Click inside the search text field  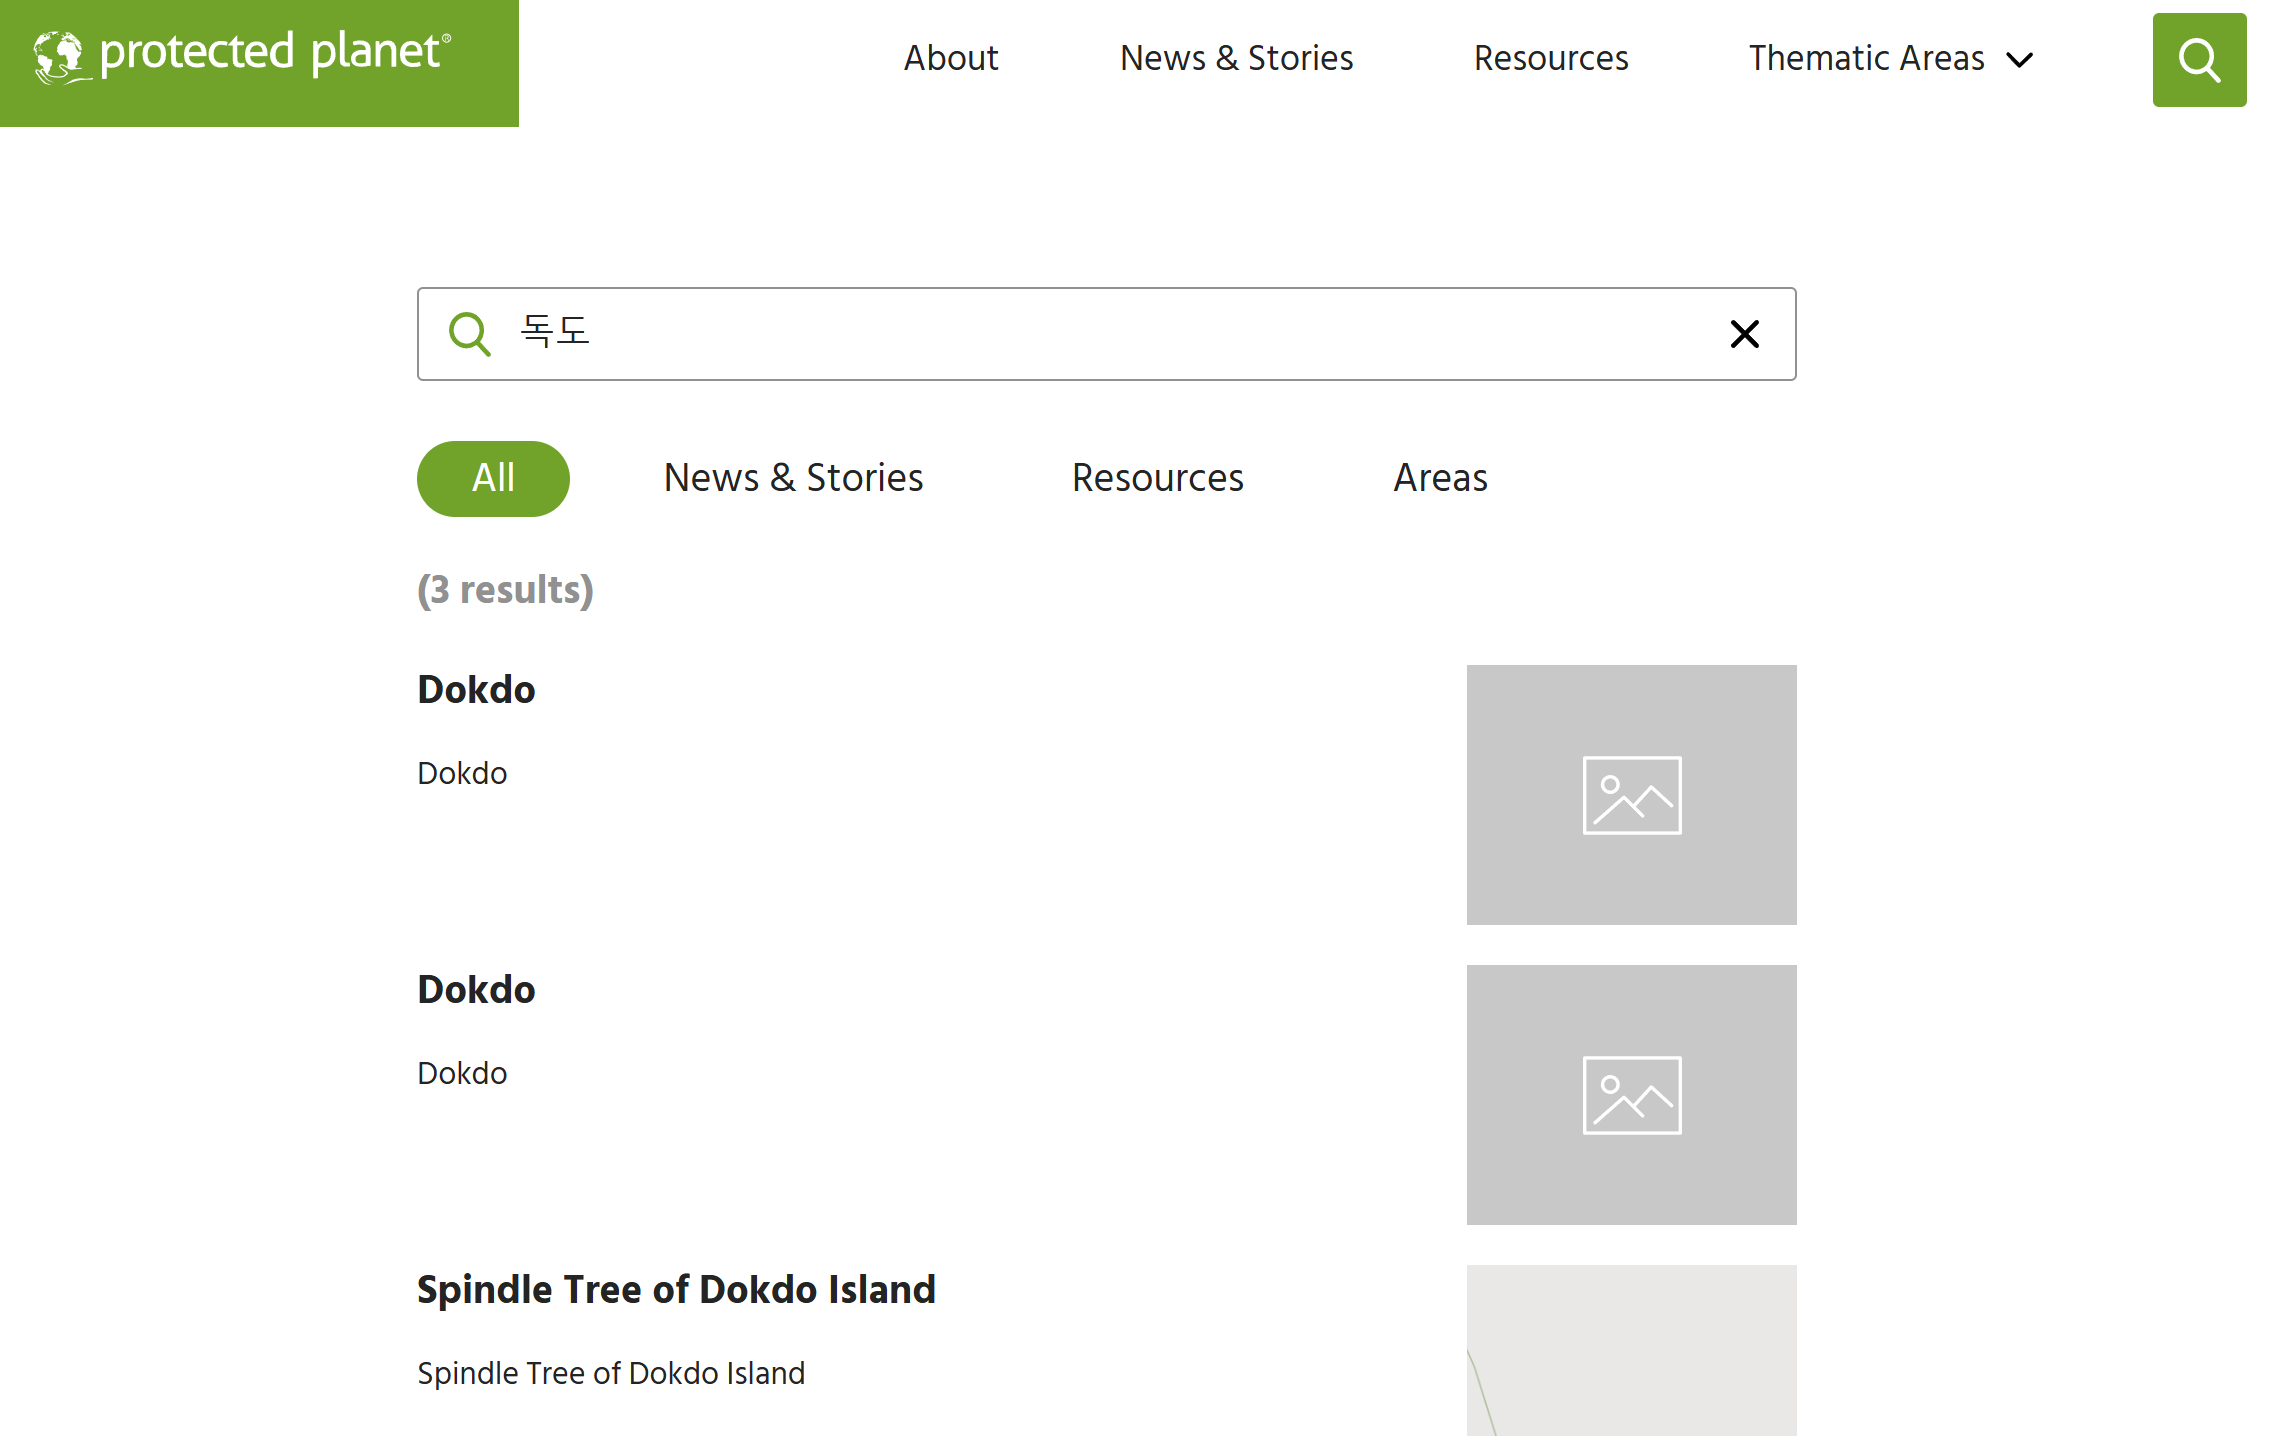tap(1100, 334)
